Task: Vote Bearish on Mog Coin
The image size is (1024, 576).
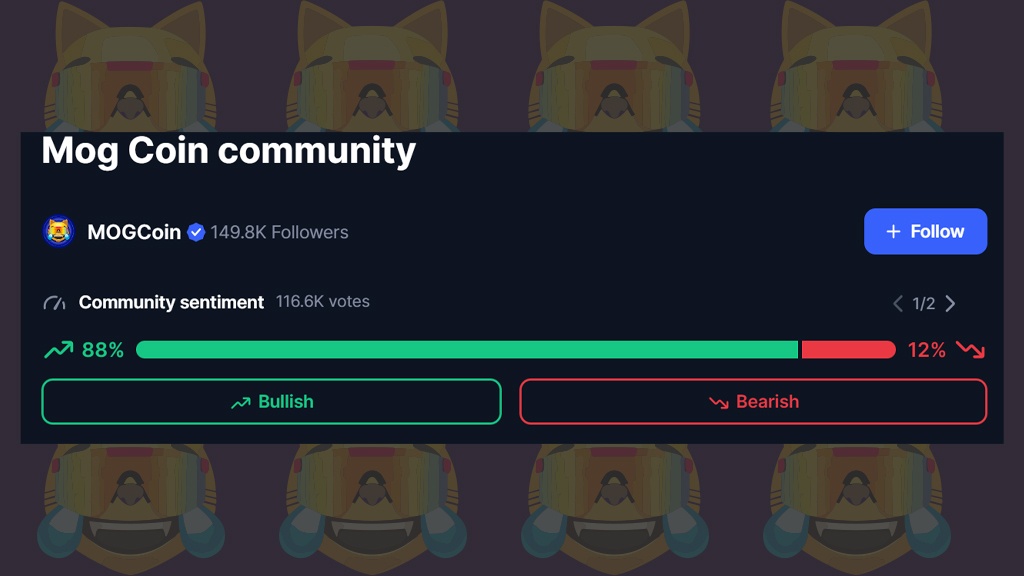Action: [753, 401]
